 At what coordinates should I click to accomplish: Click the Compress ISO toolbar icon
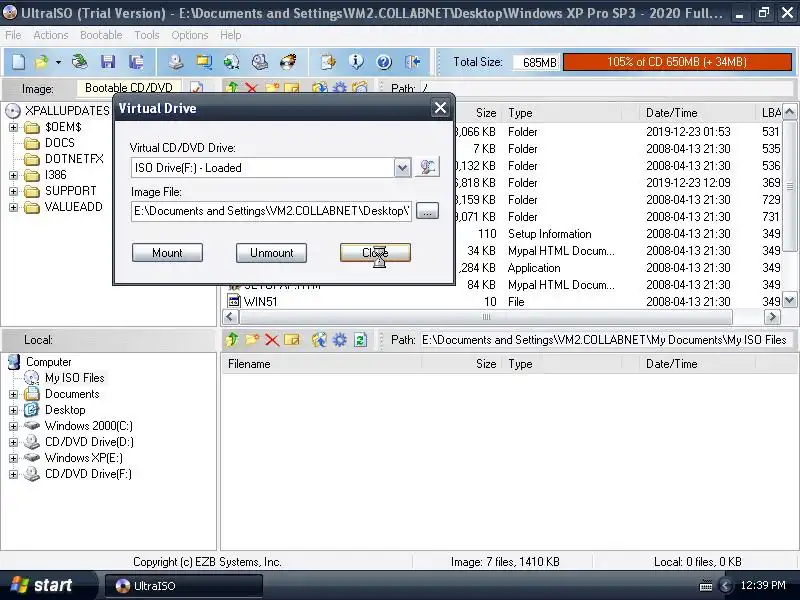pyautogui.click(x=204, y=62)
